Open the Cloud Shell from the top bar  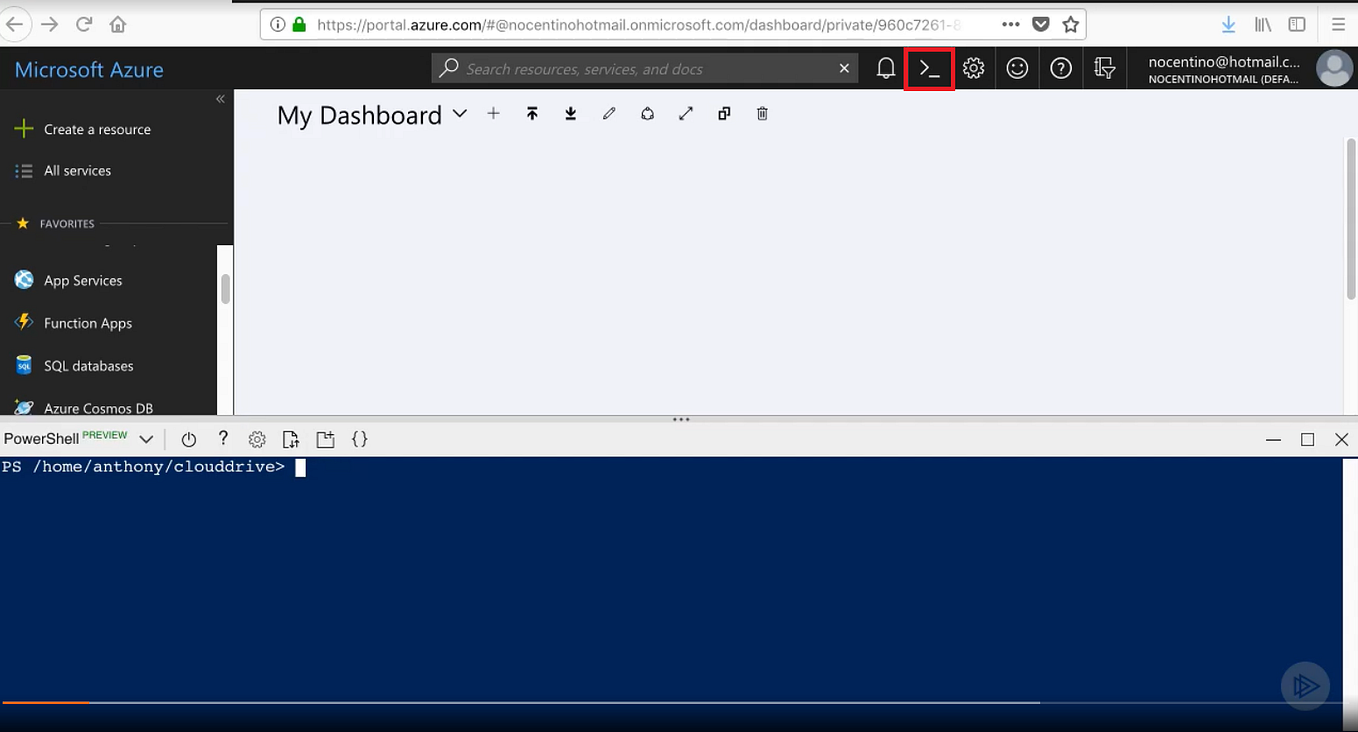coord(929,68)
